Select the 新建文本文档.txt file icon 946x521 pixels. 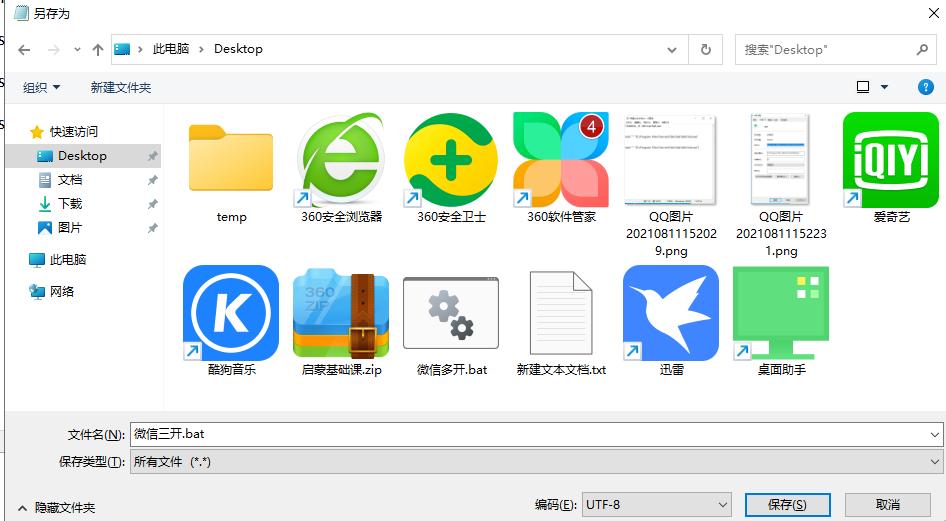(x=561, y=313)
